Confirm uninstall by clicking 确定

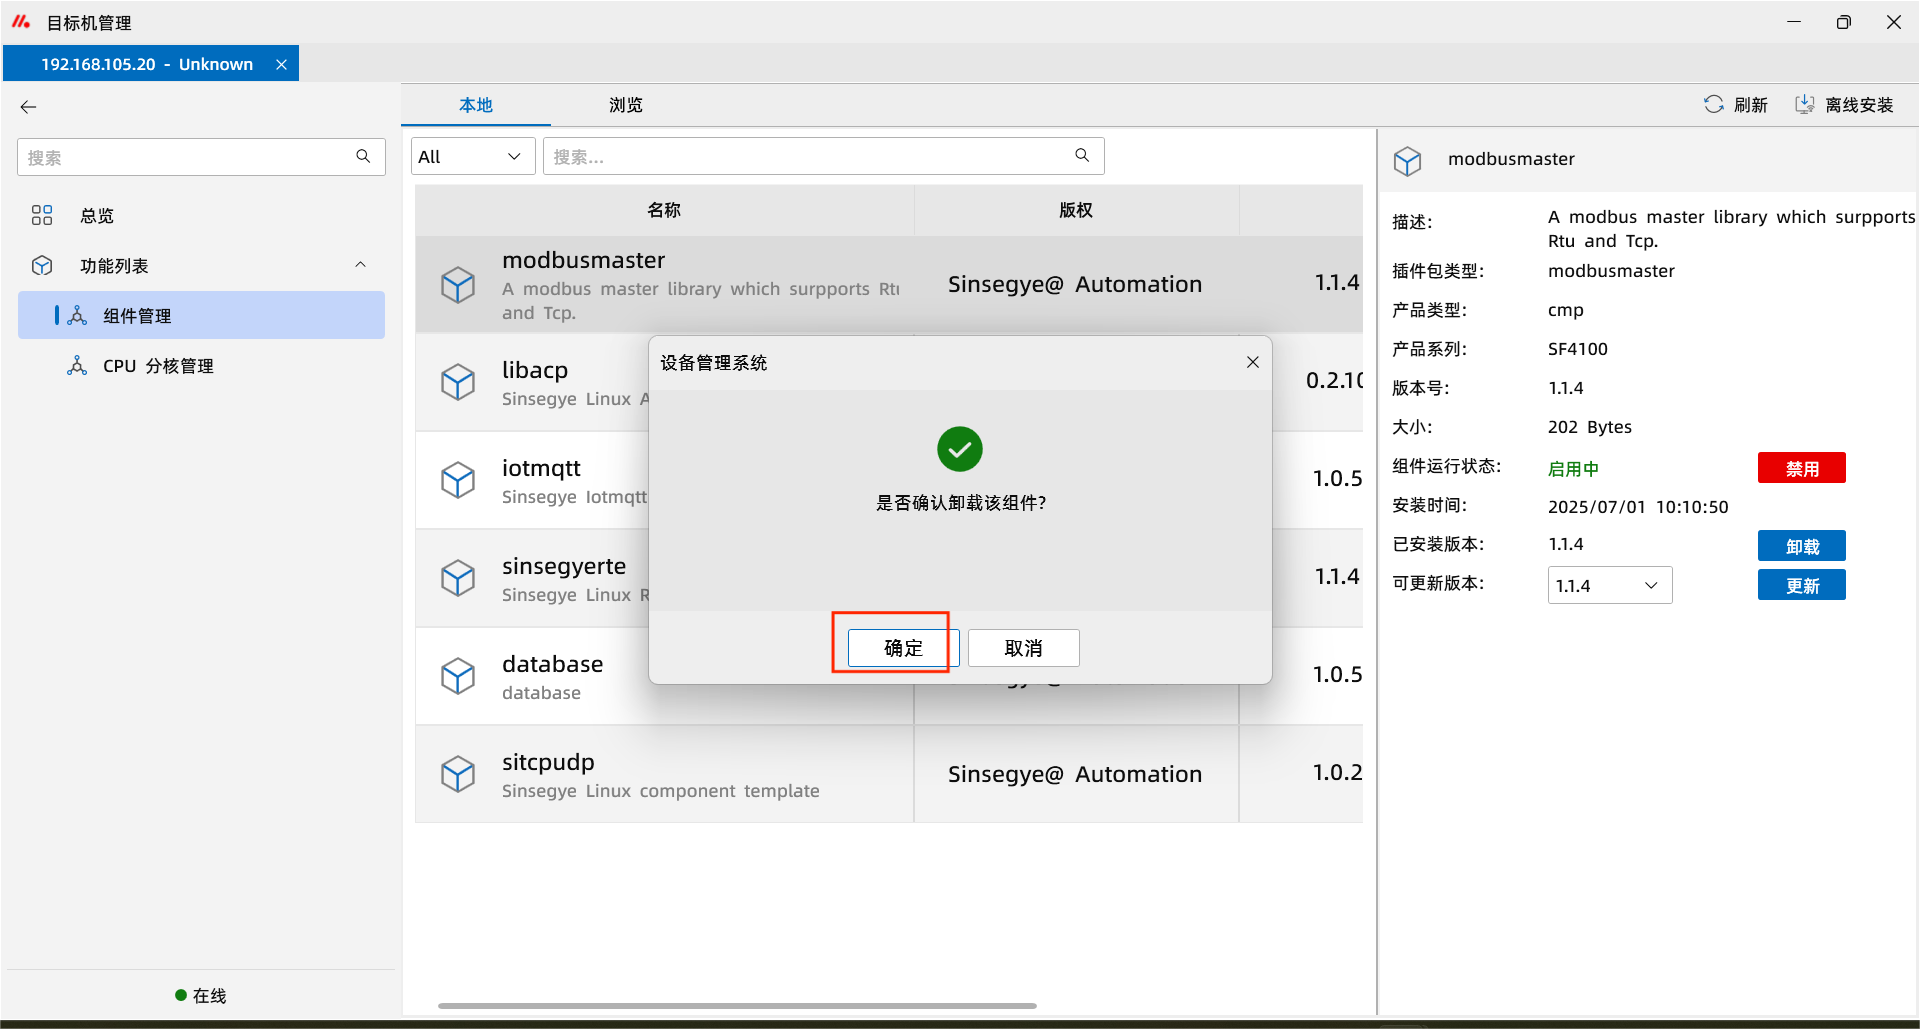(902, 648)
